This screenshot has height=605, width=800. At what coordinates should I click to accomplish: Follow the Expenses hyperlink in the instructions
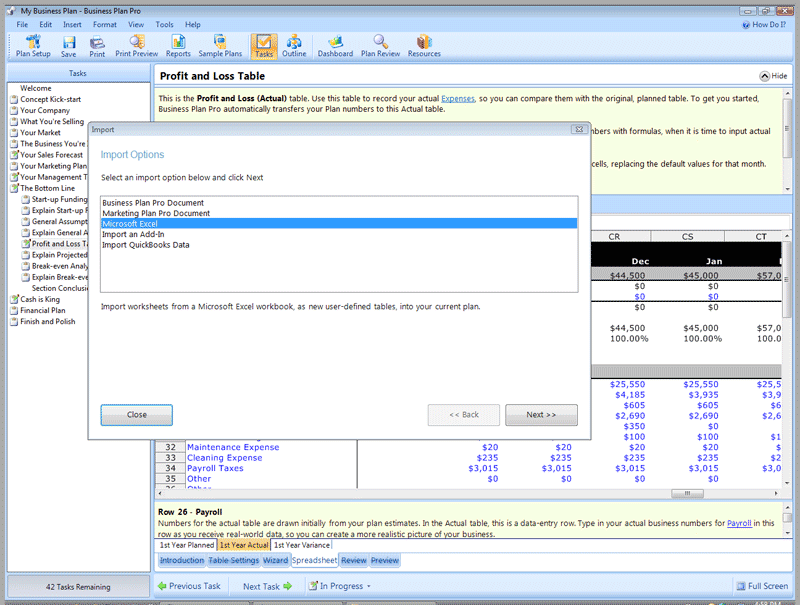(458, 99)
